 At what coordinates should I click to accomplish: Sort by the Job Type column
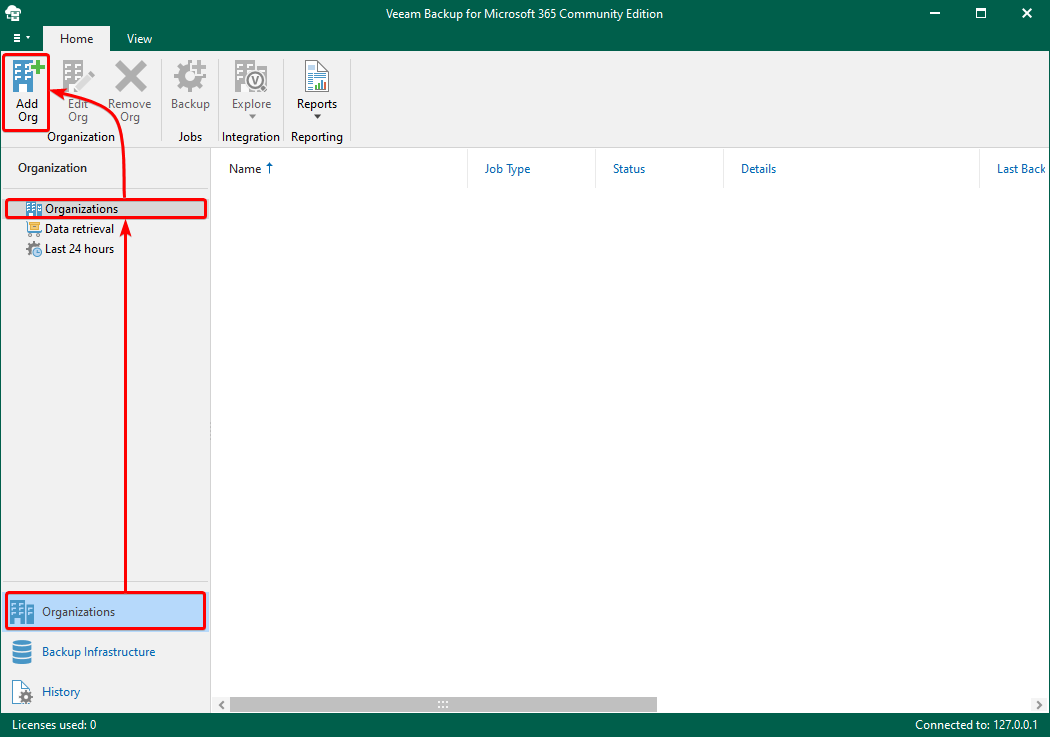click(x=532, y=169)
